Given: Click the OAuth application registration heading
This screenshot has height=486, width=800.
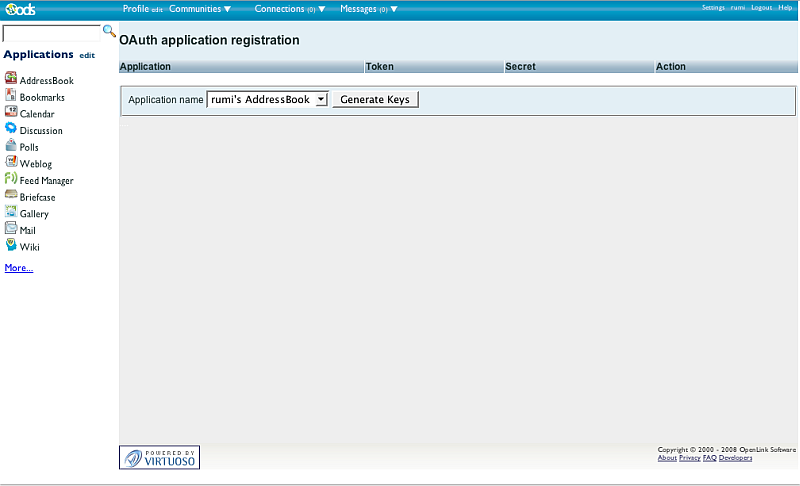Looking at the screenshot, I should click(x=209, y=40).
